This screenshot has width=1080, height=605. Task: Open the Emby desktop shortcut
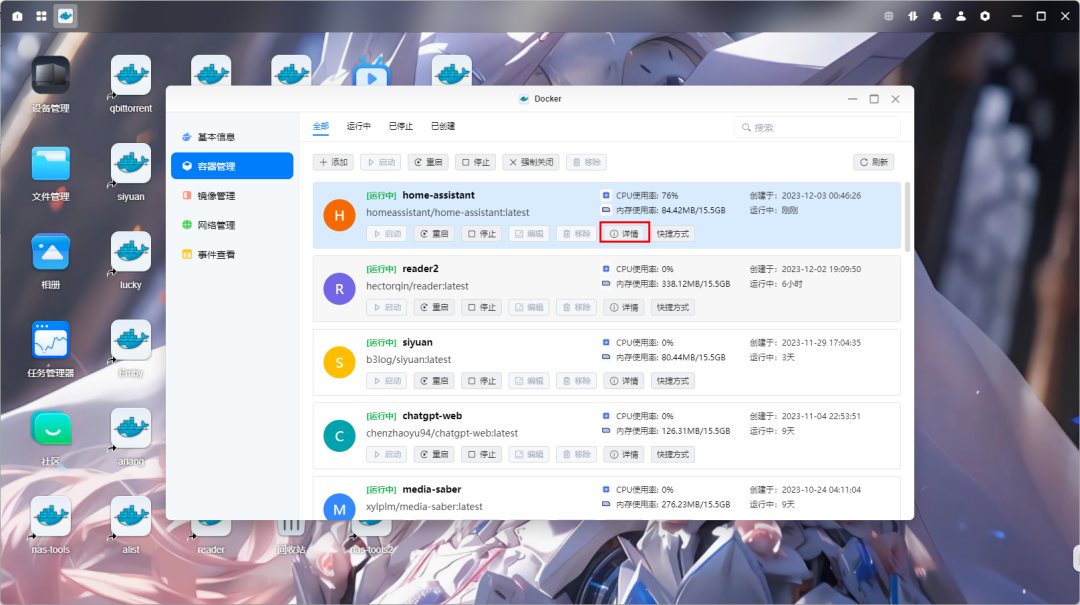pos(130,340)
